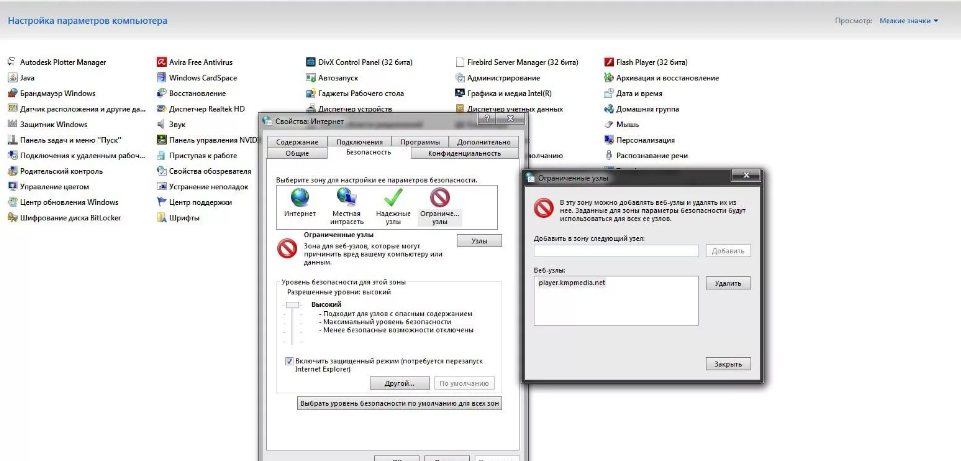Expand the Мелкие значки view dropdown
Screen dimensions: 961x461
[908, 21]
